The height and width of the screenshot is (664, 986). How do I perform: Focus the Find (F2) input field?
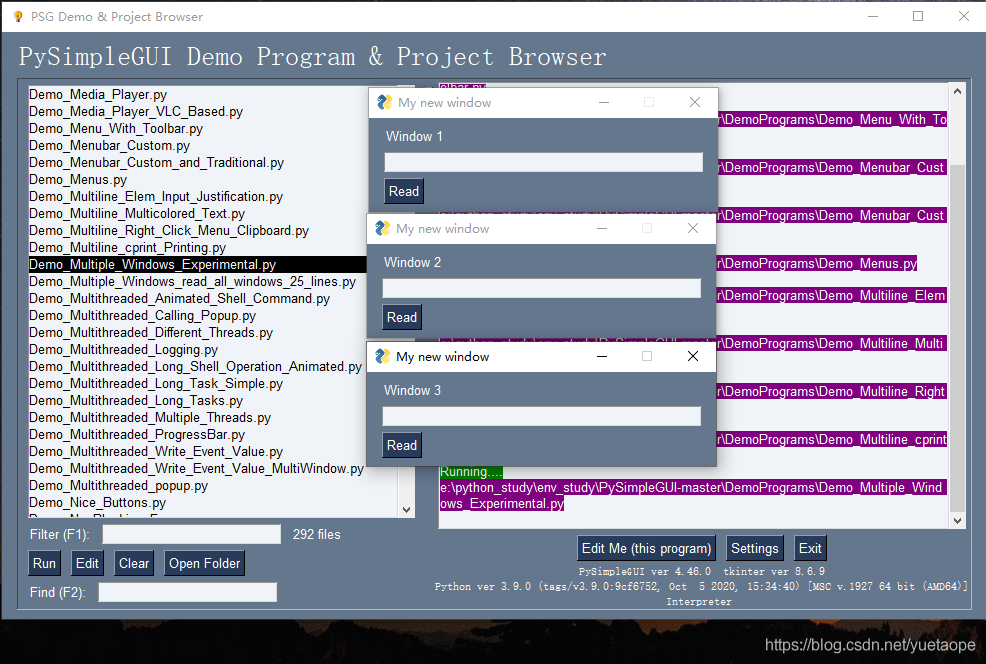pyautogui.click(x=187, y=592)
